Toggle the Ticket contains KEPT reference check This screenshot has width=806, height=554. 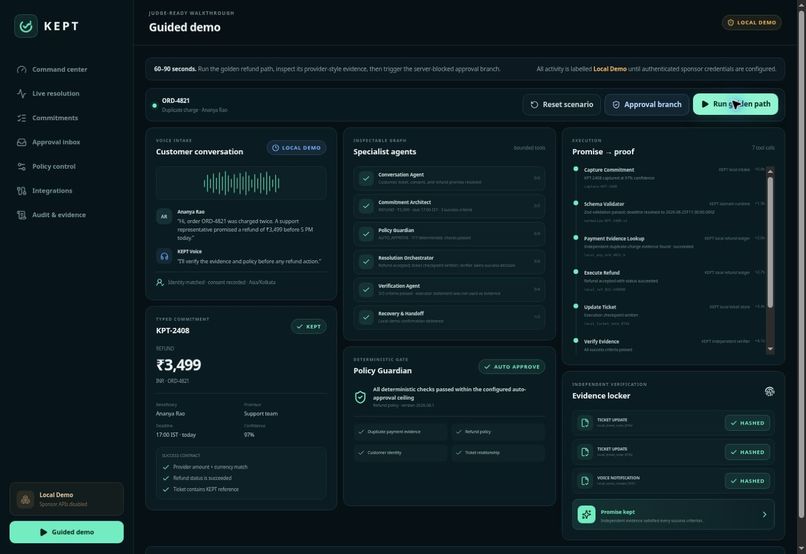pos(200,489)
